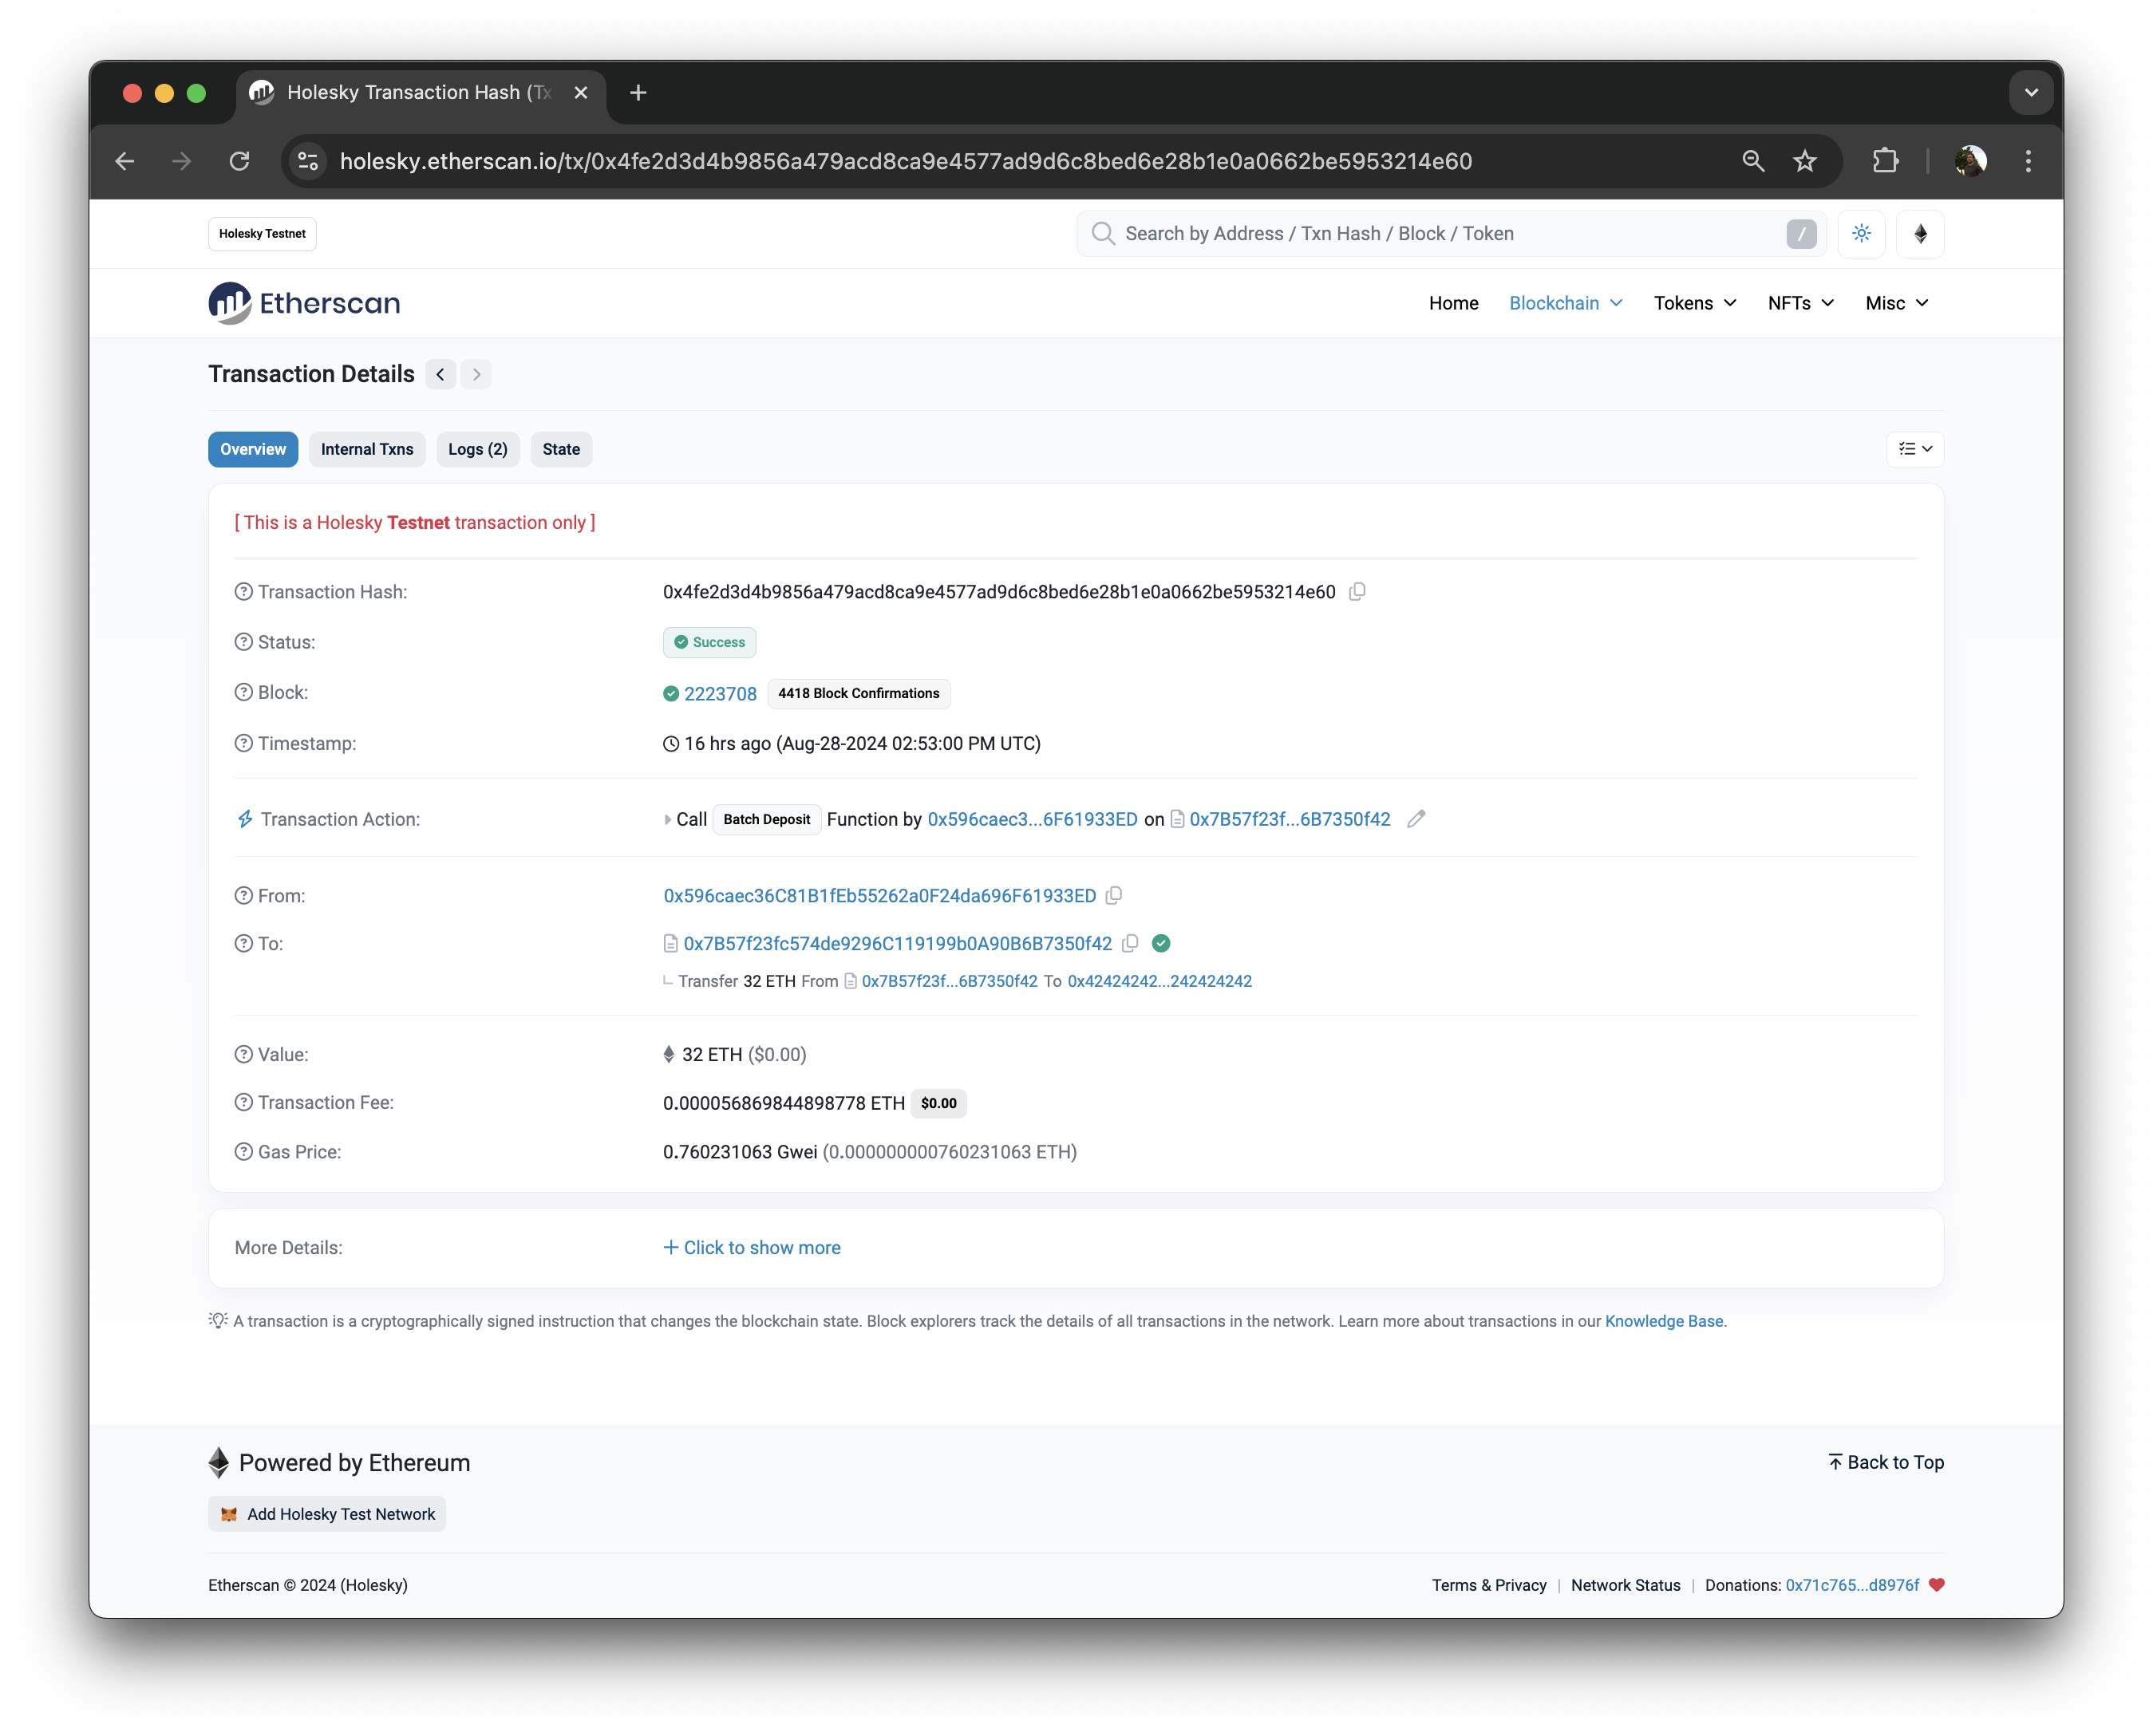This screenshot has height=1736, width=2153.
Task: Open Terms & Privacy link
Action: [1489, 1585]
